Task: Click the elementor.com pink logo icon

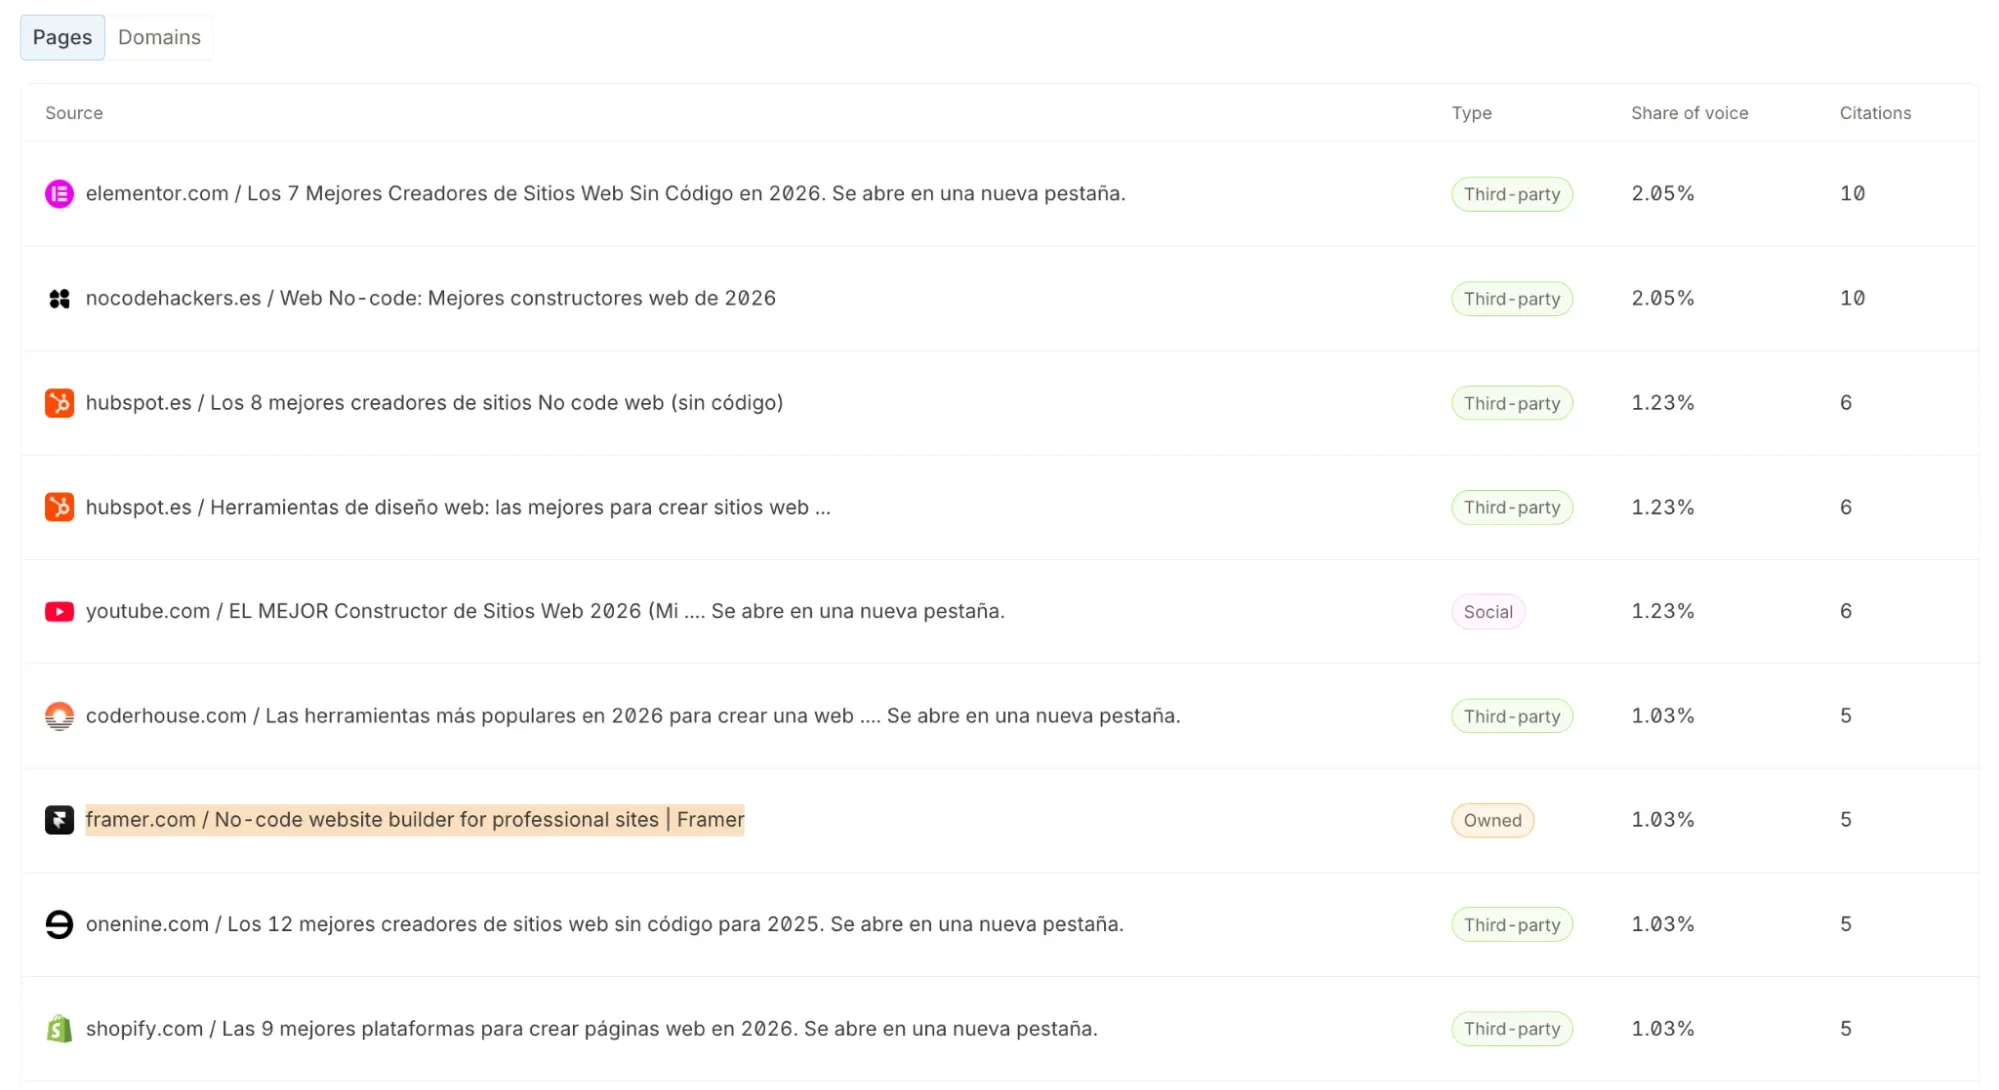Action: pos(59,194)
